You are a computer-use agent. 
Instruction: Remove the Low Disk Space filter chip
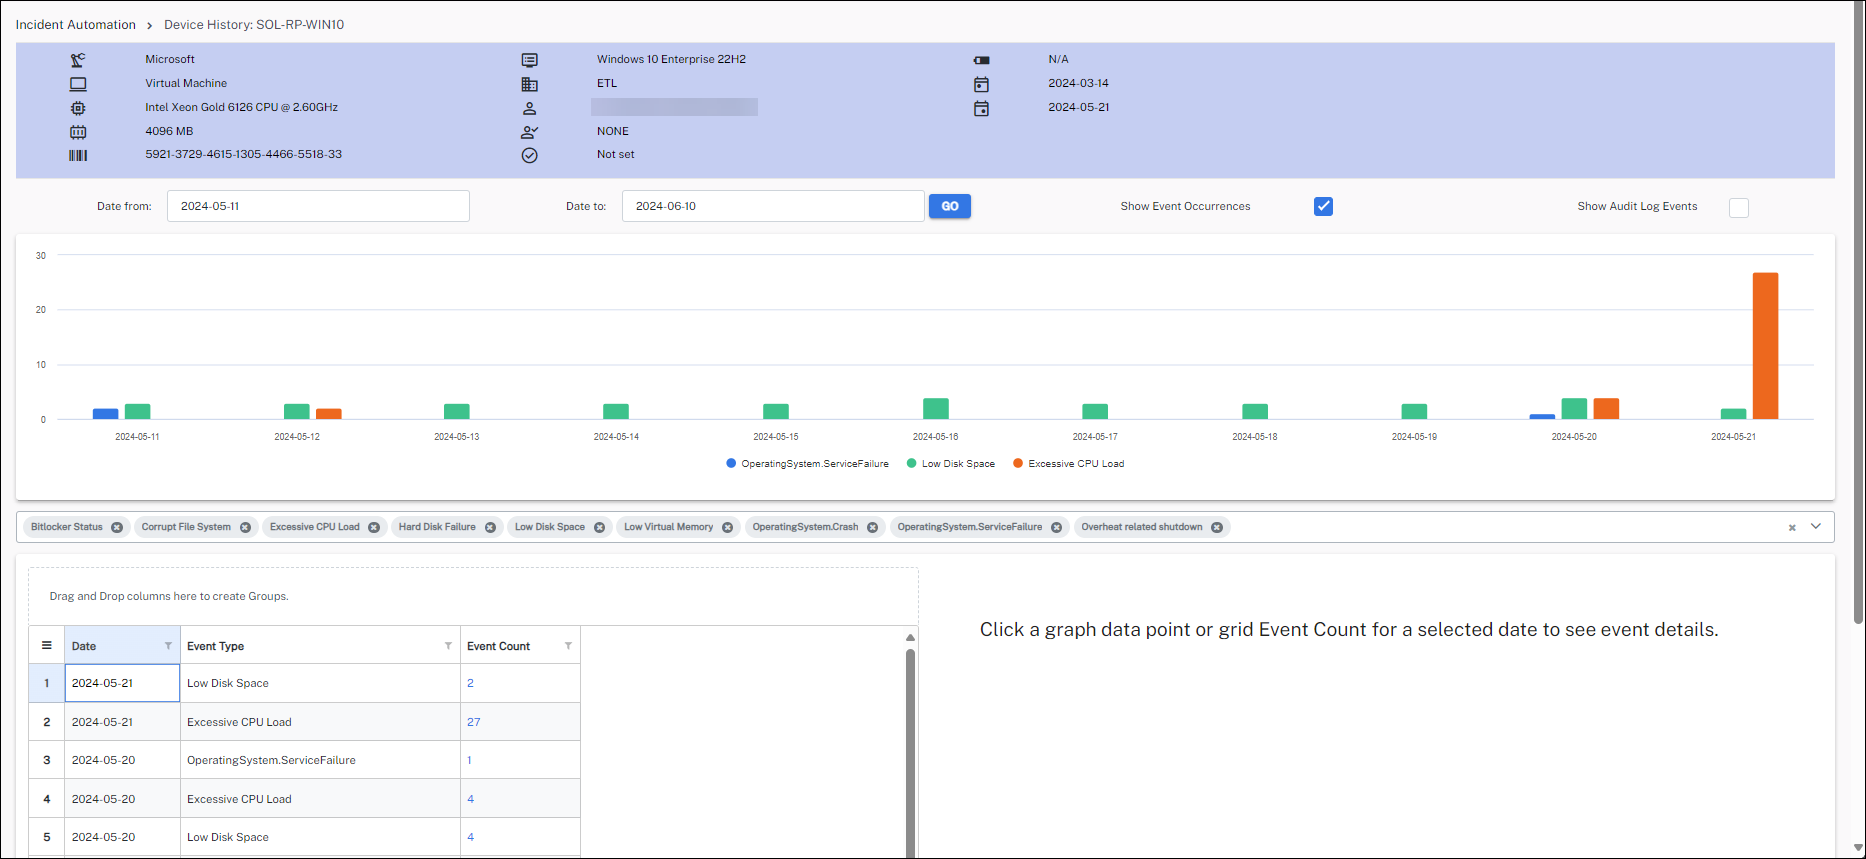[599, 527]
